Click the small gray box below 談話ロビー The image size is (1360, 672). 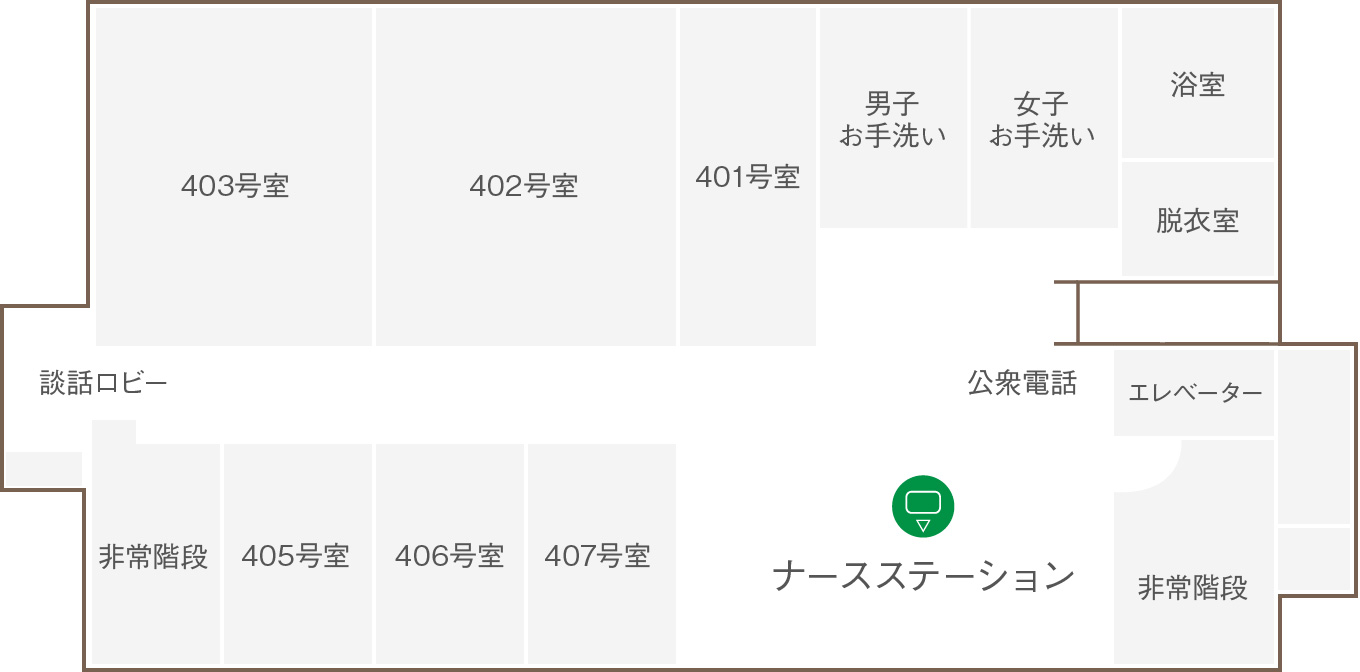pyautogui.click(x=44, y=468)
